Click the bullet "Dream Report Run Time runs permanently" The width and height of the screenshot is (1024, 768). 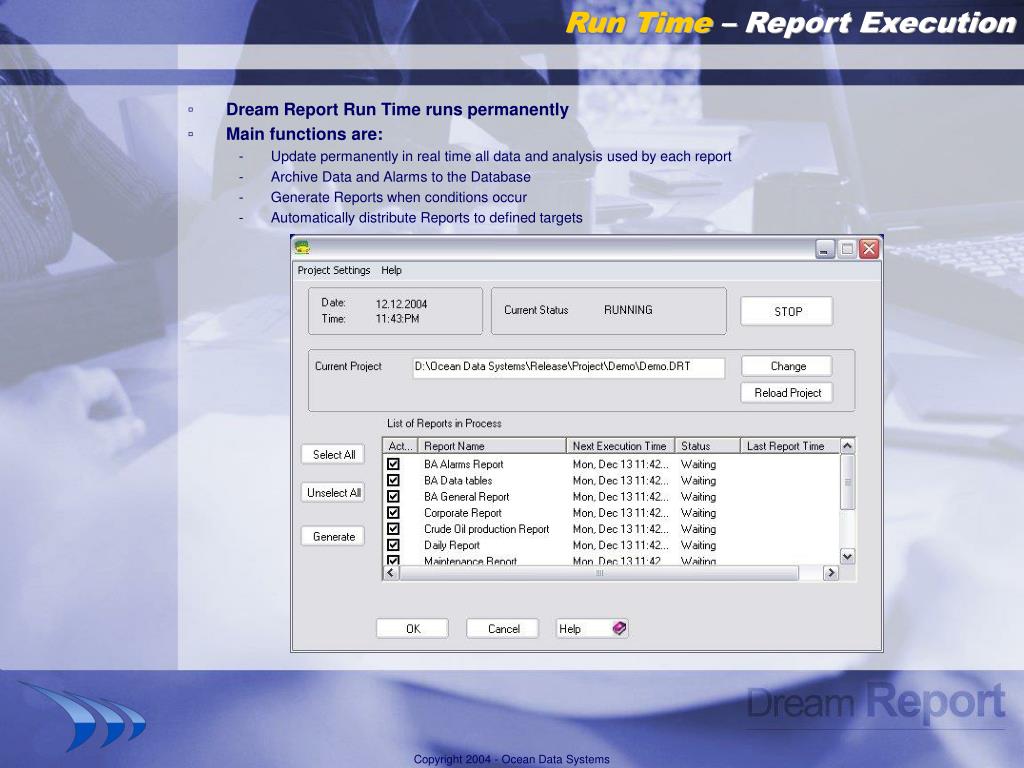coord(397,109)
